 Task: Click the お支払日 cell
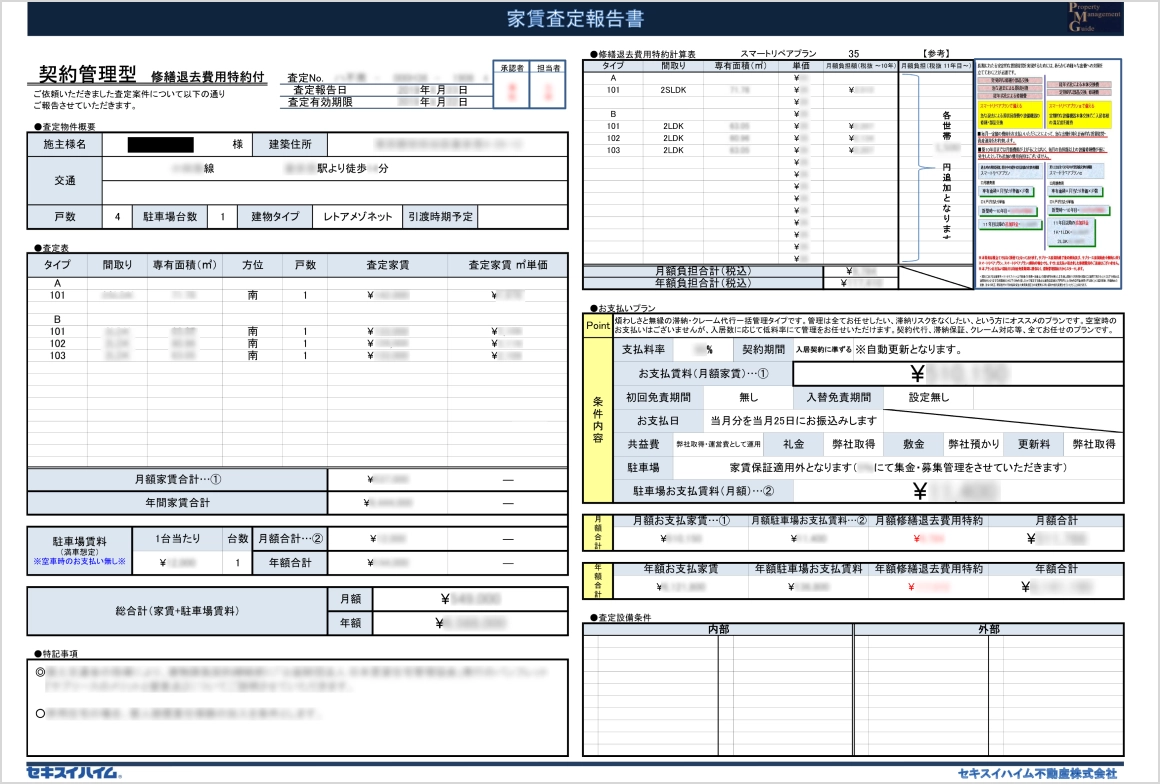pos(658,421)
